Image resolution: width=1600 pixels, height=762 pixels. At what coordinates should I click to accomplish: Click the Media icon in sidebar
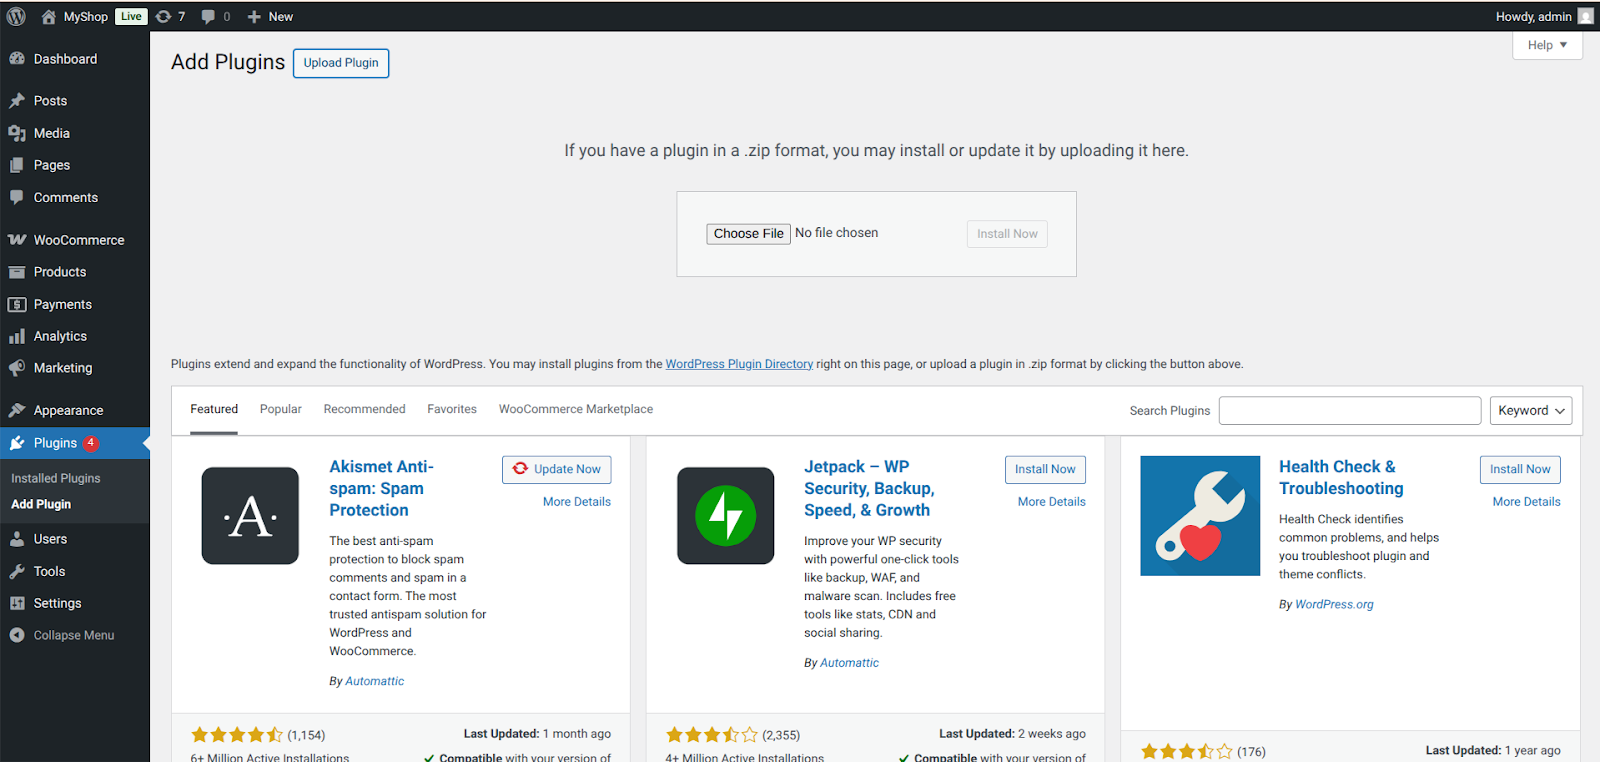(x=17, y=133)
